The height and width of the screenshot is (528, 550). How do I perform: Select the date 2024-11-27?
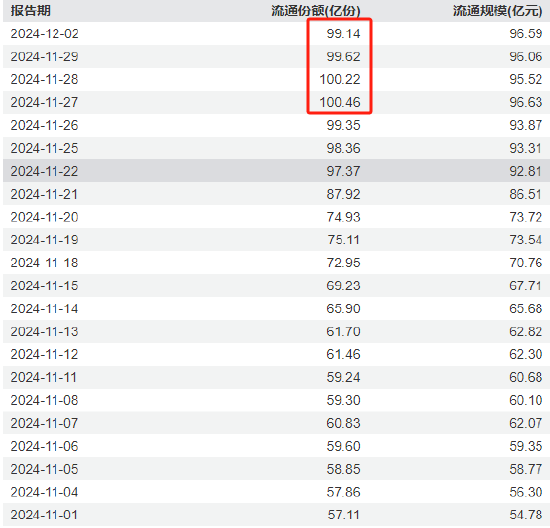tap(45, 102)
